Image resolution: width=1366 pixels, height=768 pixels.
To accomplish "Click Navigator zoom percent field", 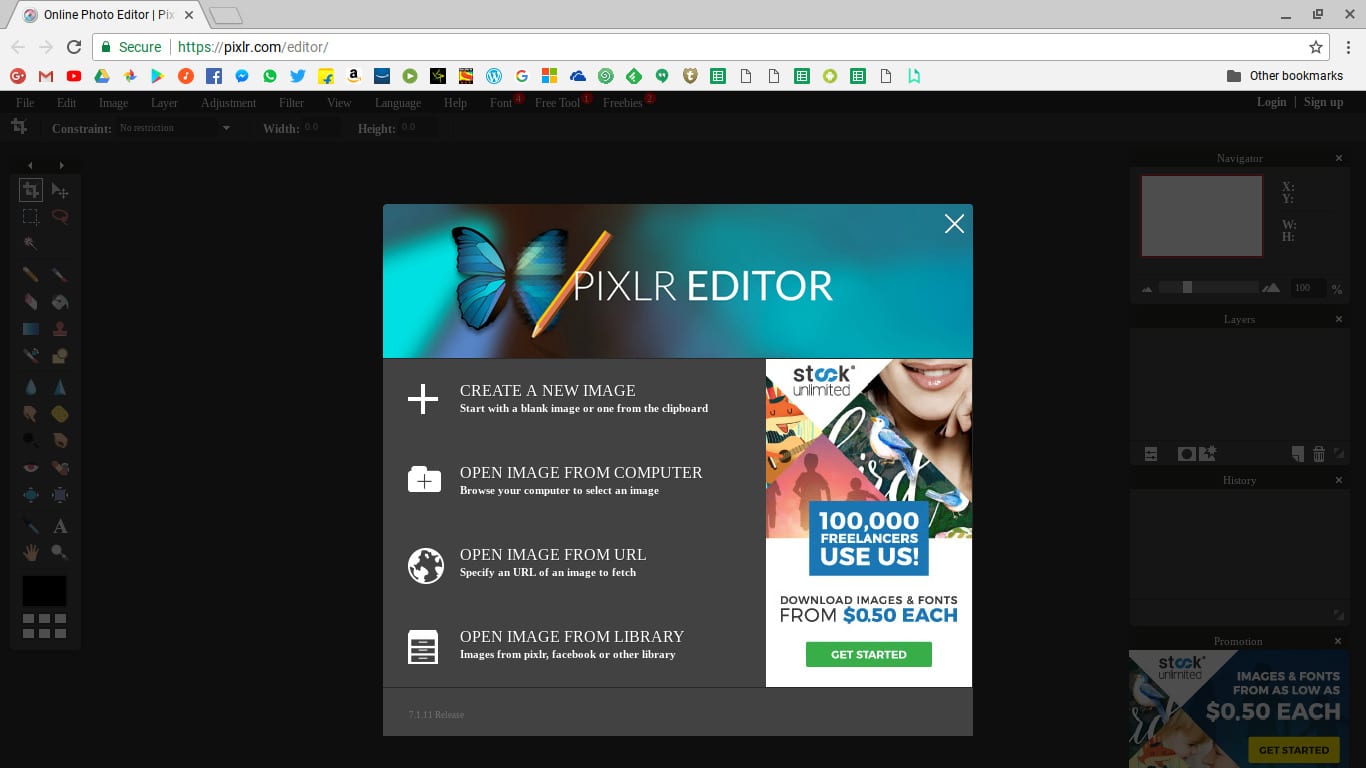I will (x=1308, y=288).
